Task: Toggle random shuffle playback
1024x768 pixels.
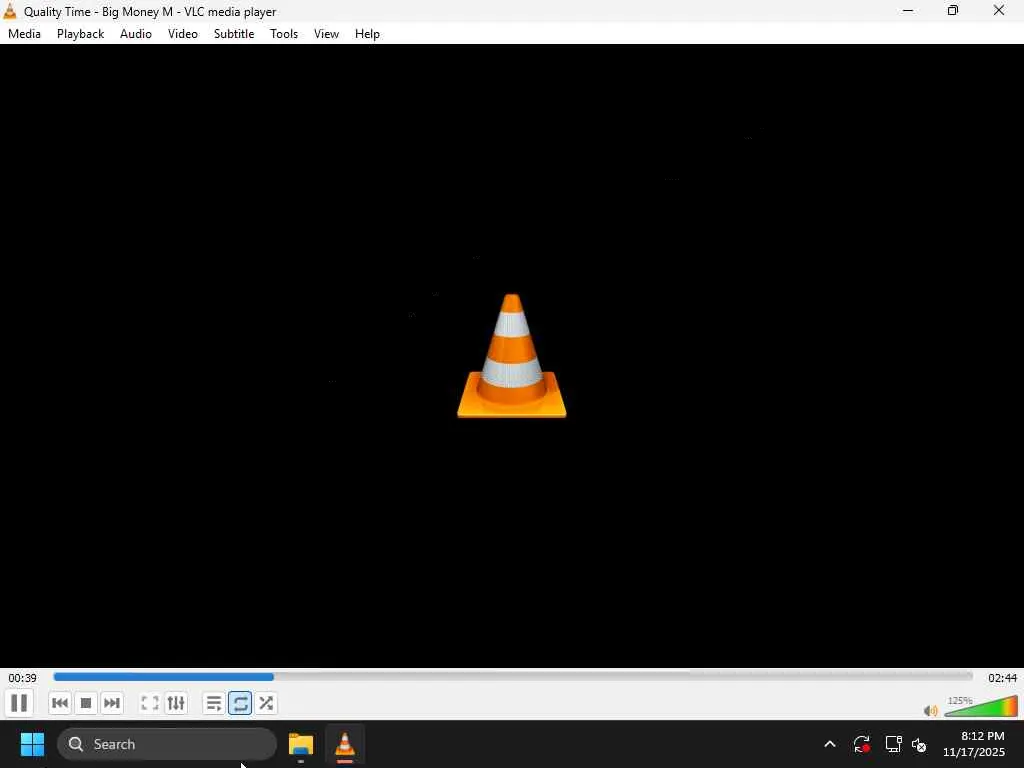Action: pyautogui.click(x=266, y=703)
